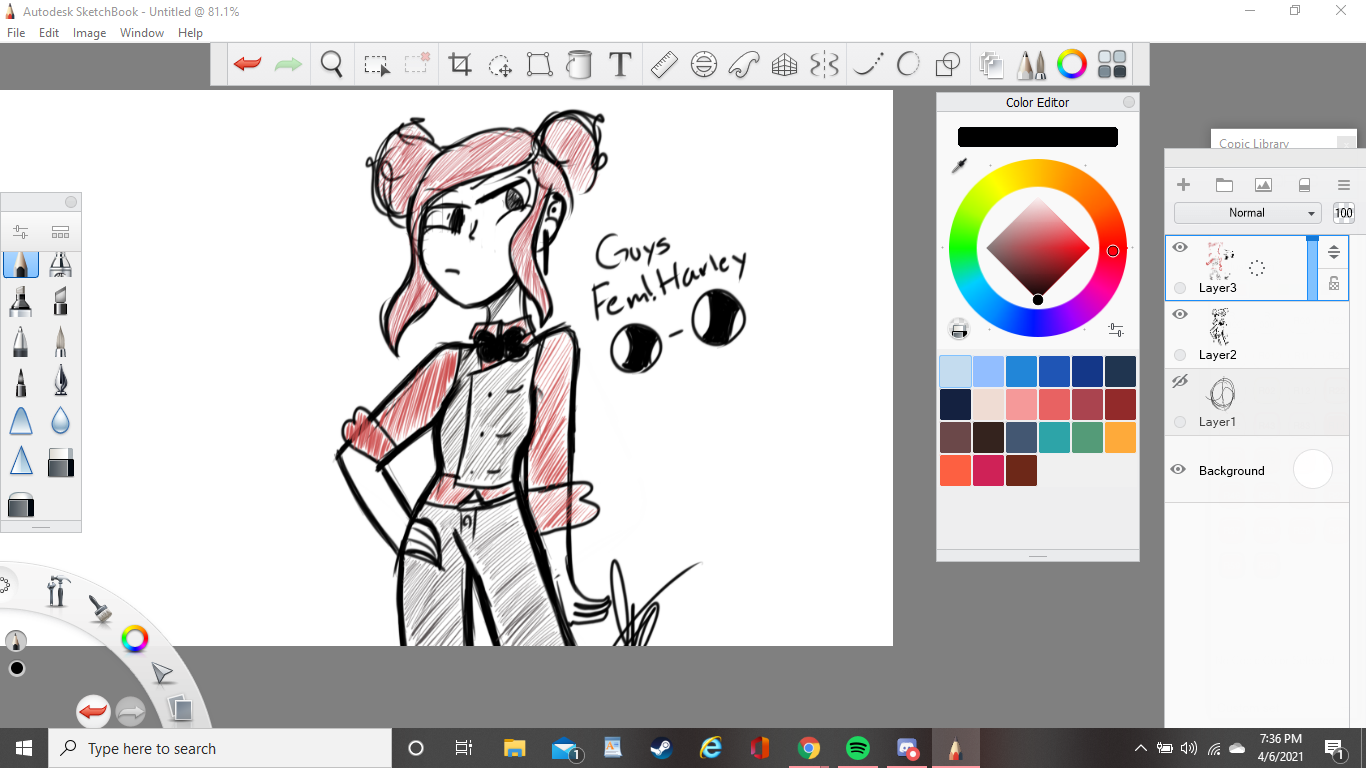Image resolution: width=1366 pixels, height=768 pixels.
Task: Open Spotify from the taskbar
Action: 858,748
